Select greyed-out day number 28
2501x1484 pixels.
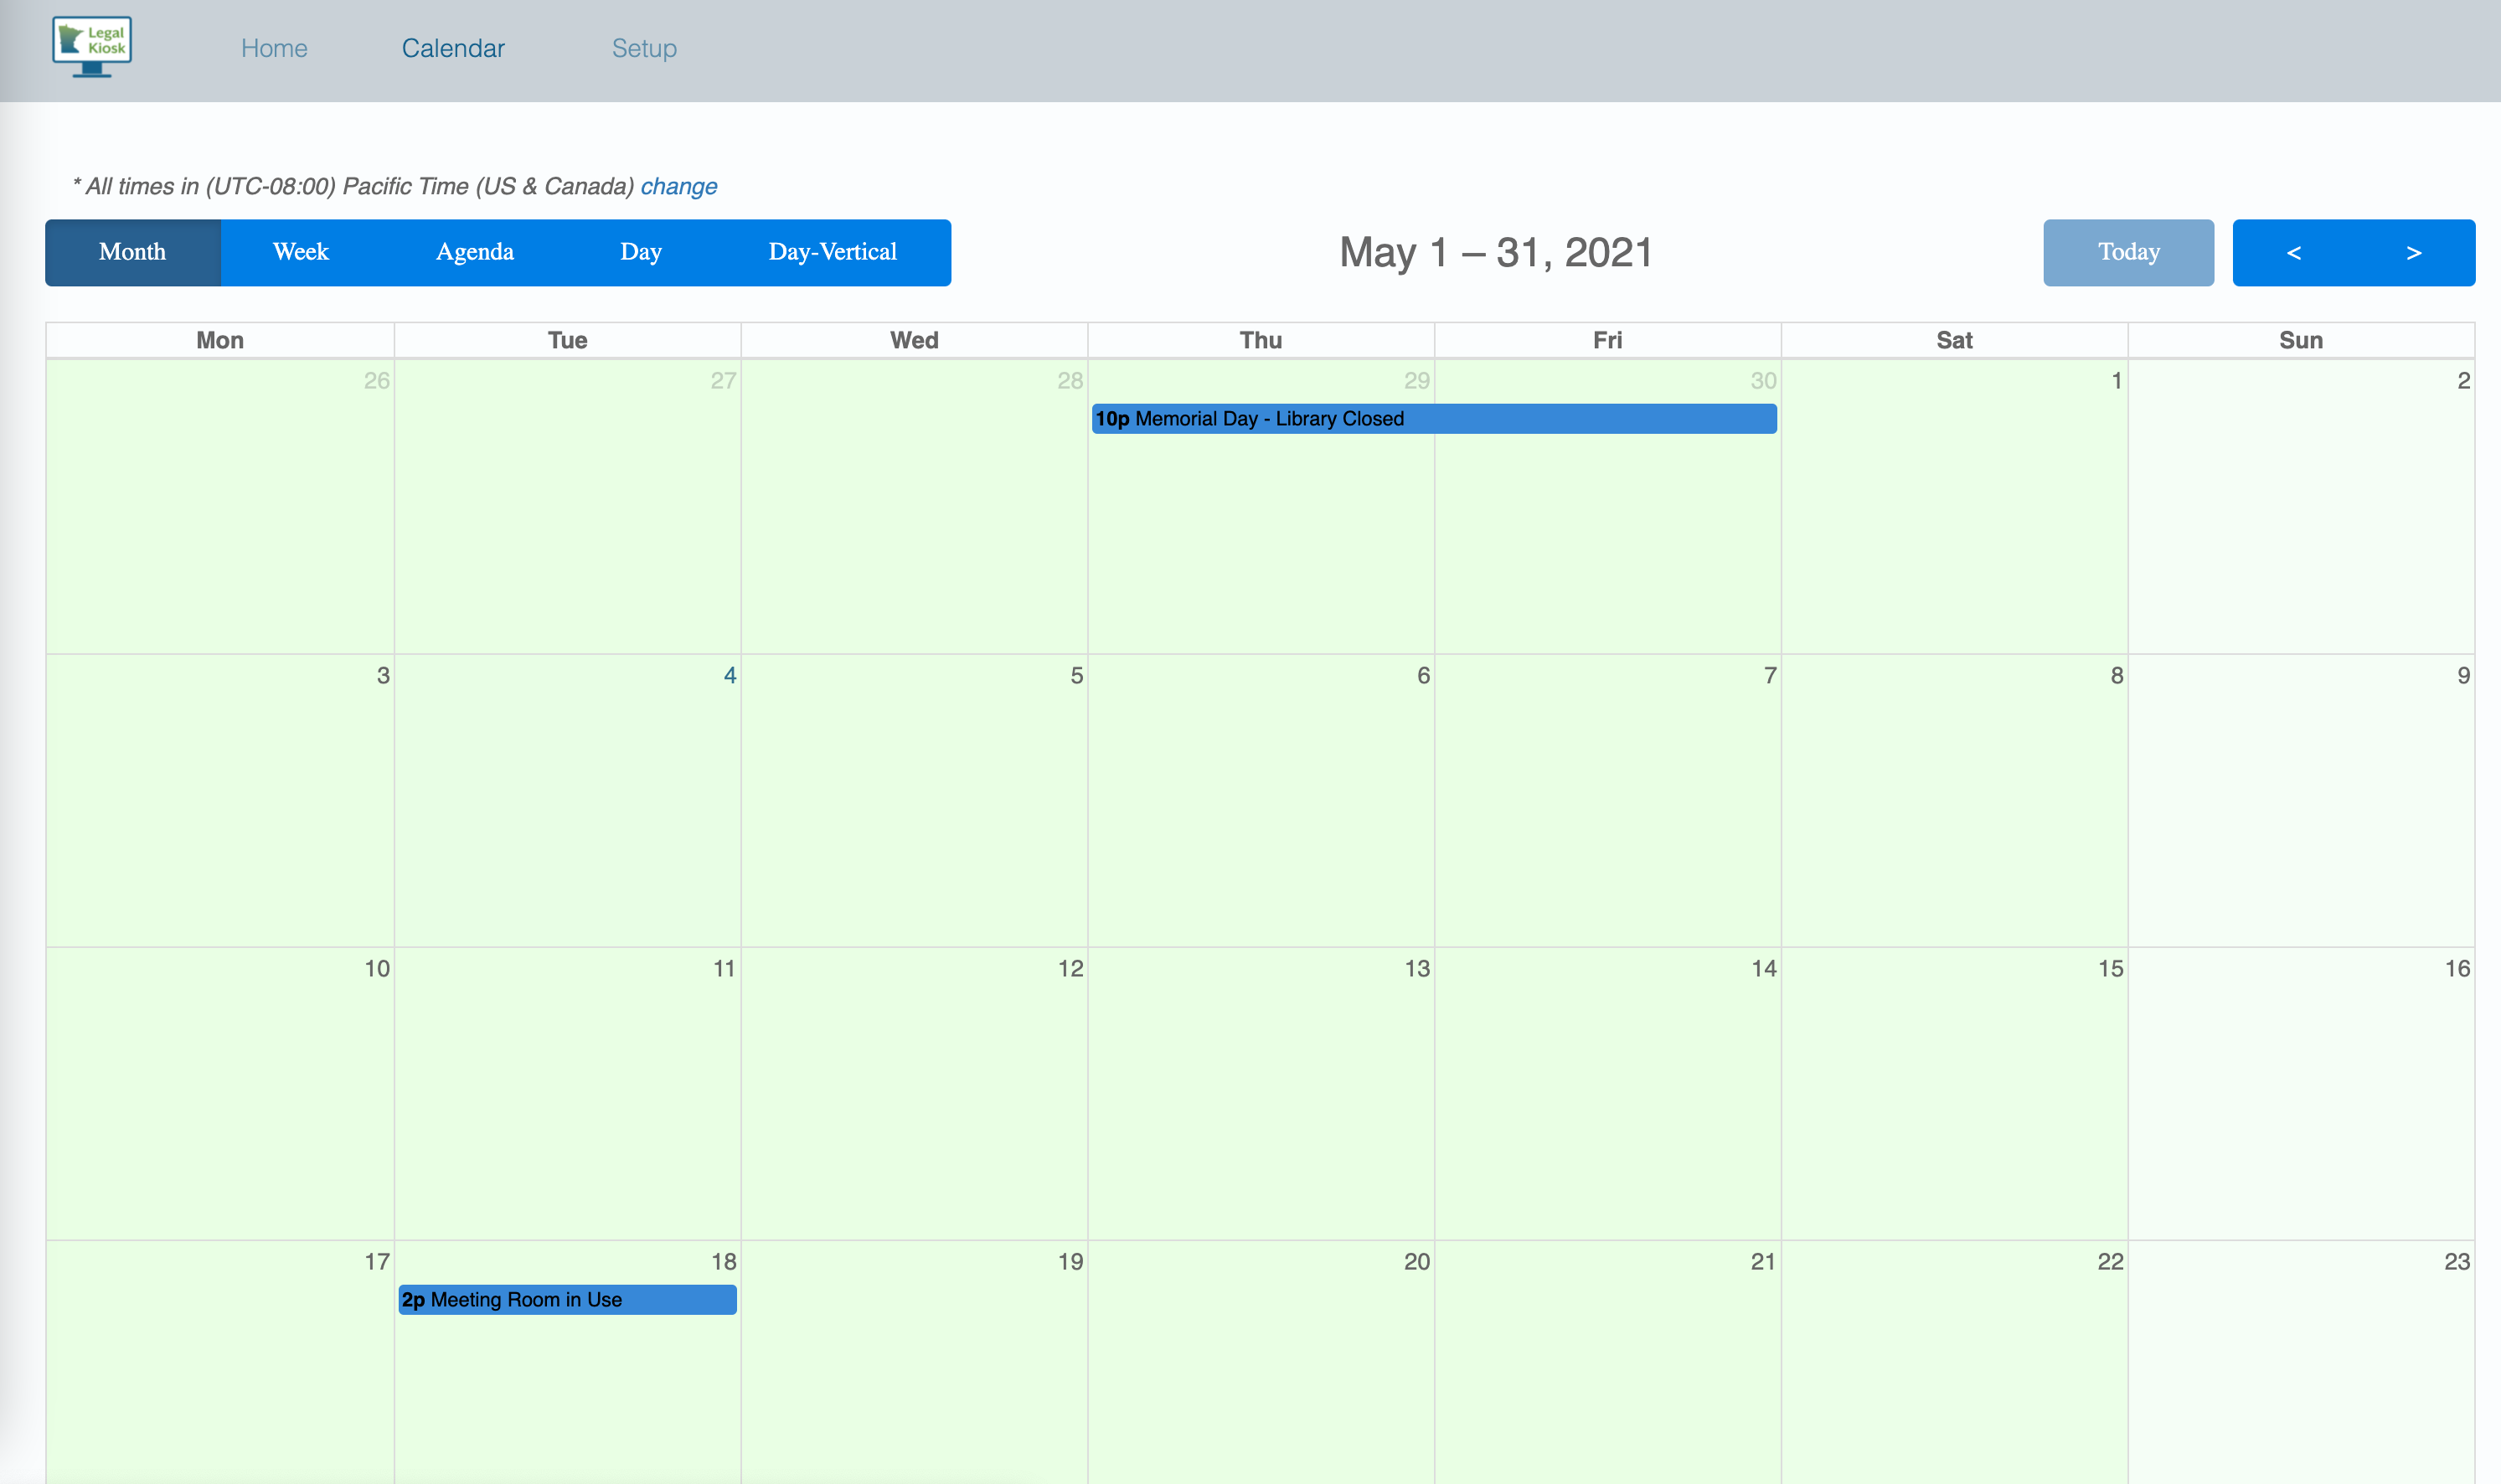(1070, 380)
